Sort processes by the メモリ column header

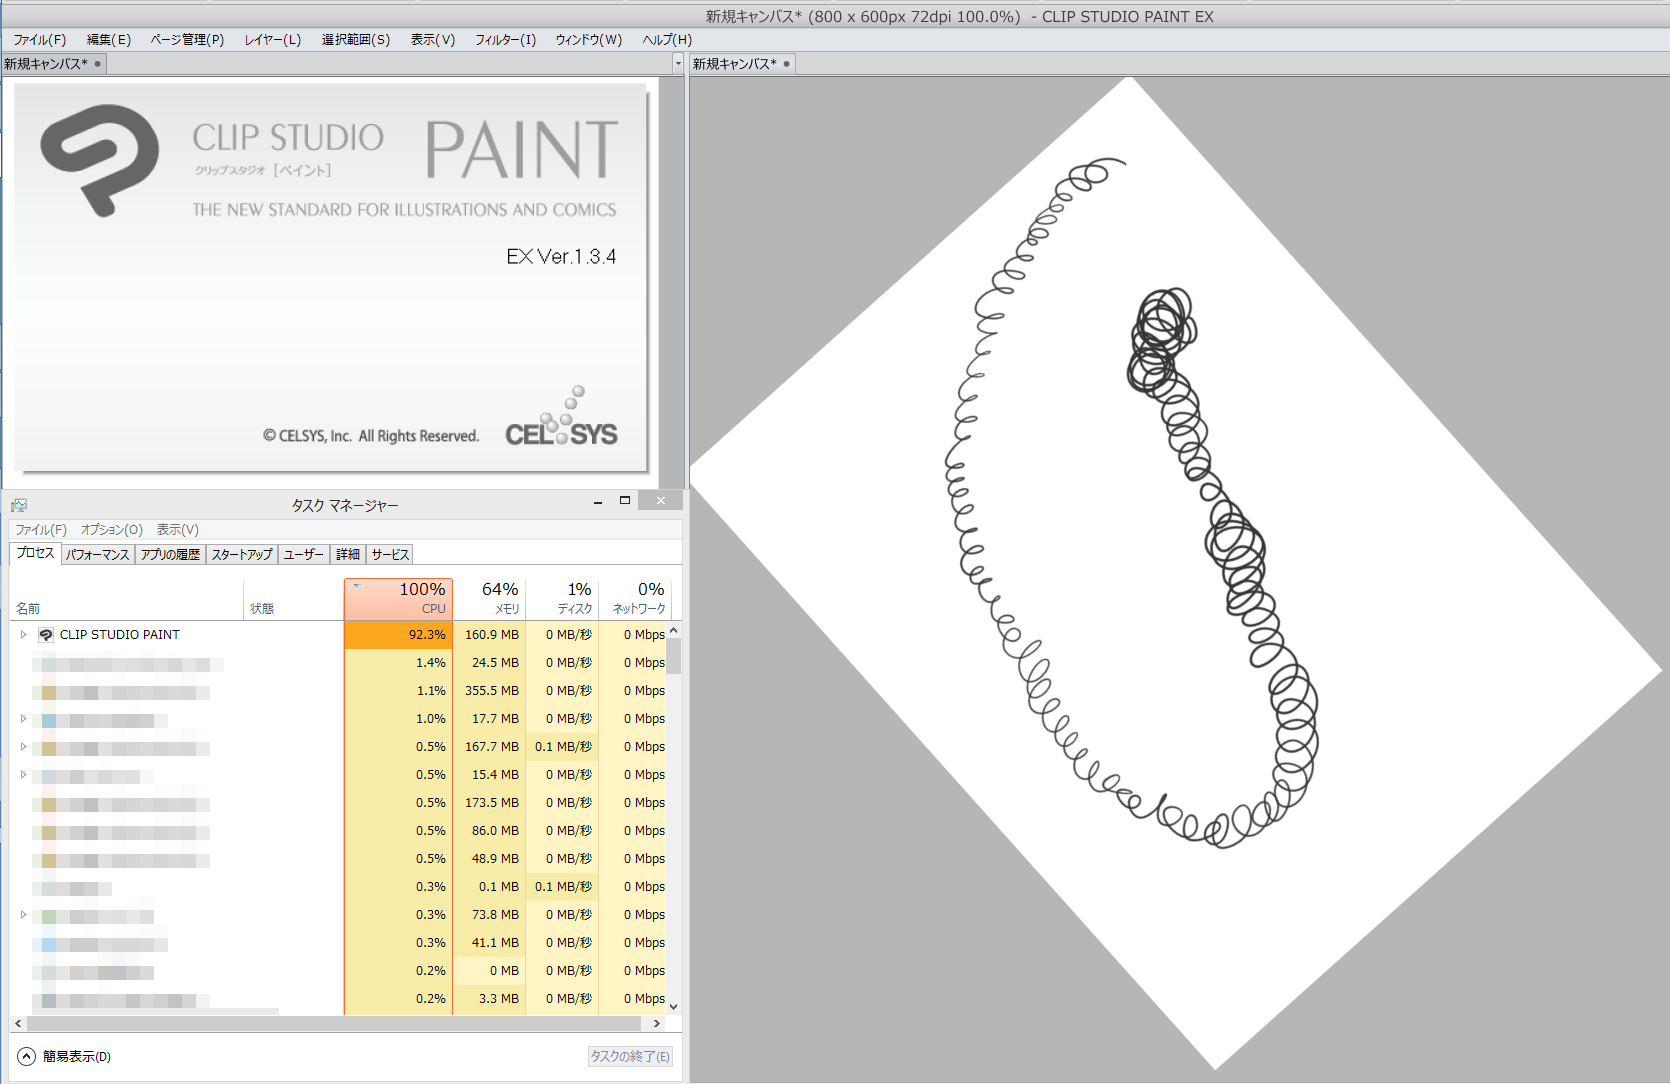point(490,598)
